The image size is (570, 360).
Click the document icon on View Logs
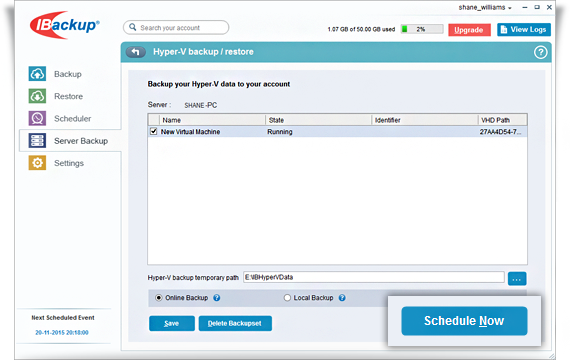coord(504,29)
